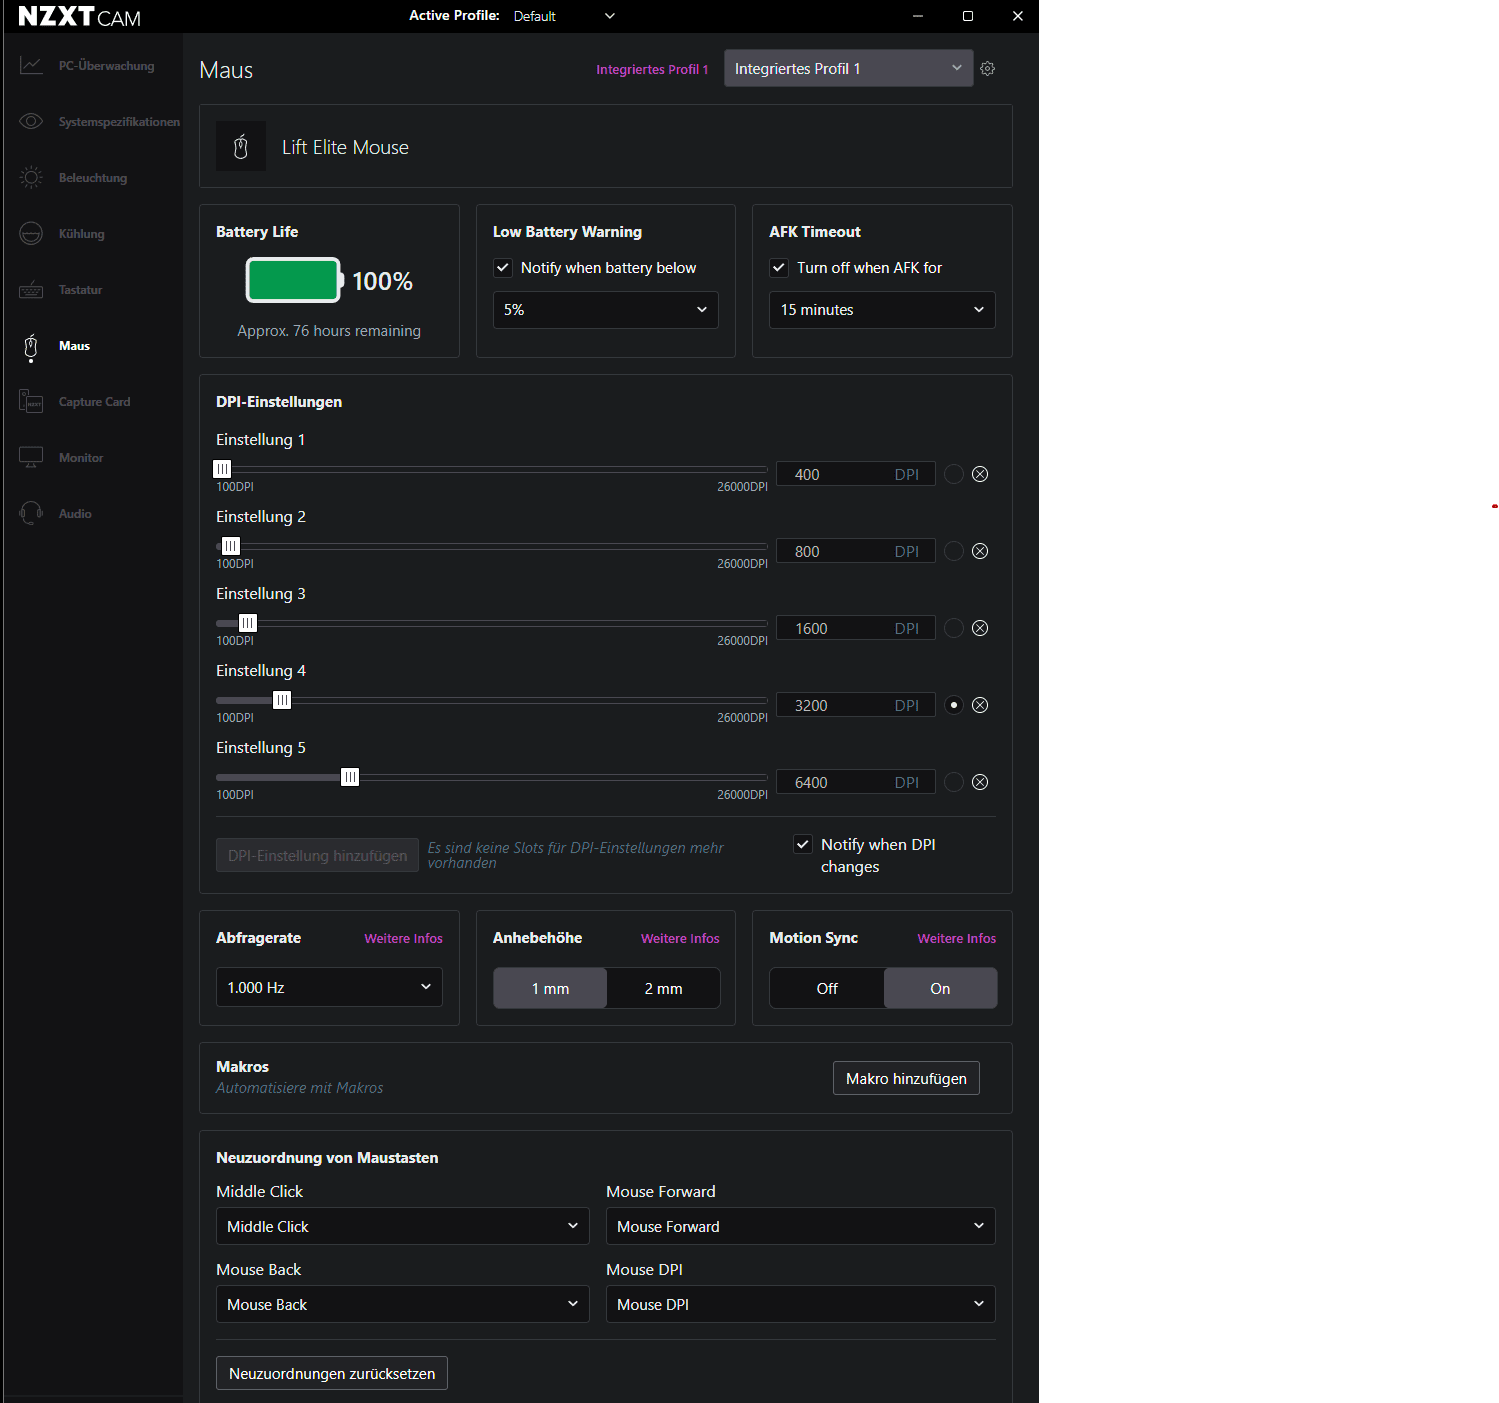Open Mouse DPI remap dropdown
The height and width of the screenshot is (1403, 1499).
(x=800, y=1304)
